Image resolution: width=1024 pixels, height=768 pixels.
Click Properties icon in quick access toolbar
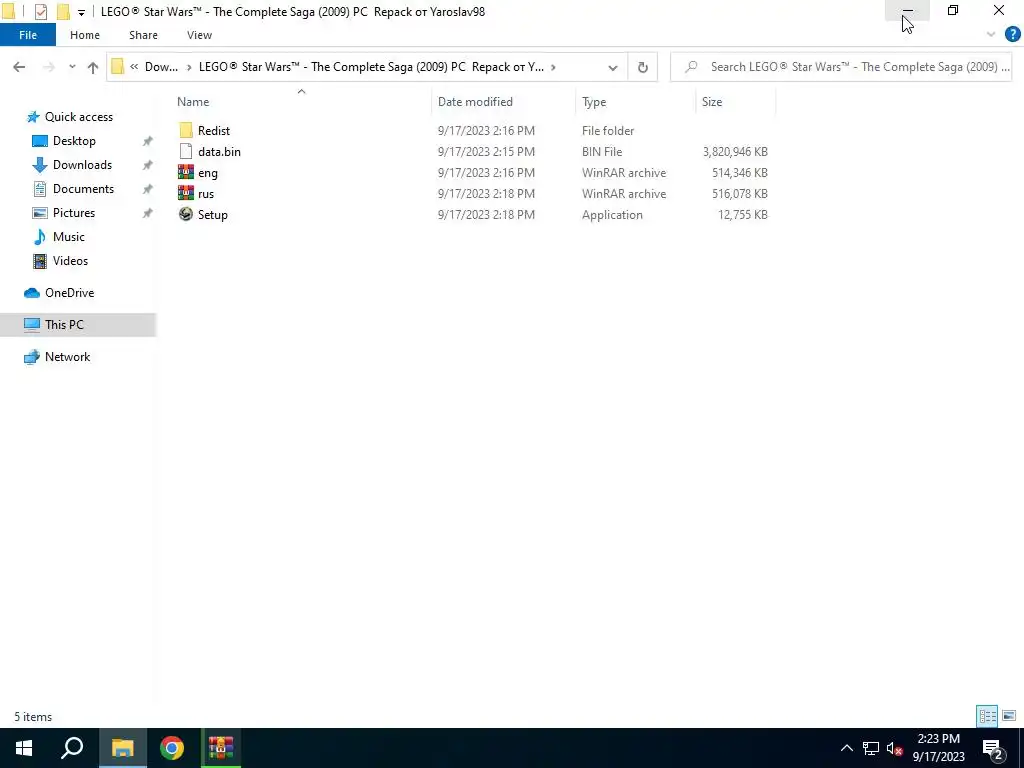pos(40,11)
